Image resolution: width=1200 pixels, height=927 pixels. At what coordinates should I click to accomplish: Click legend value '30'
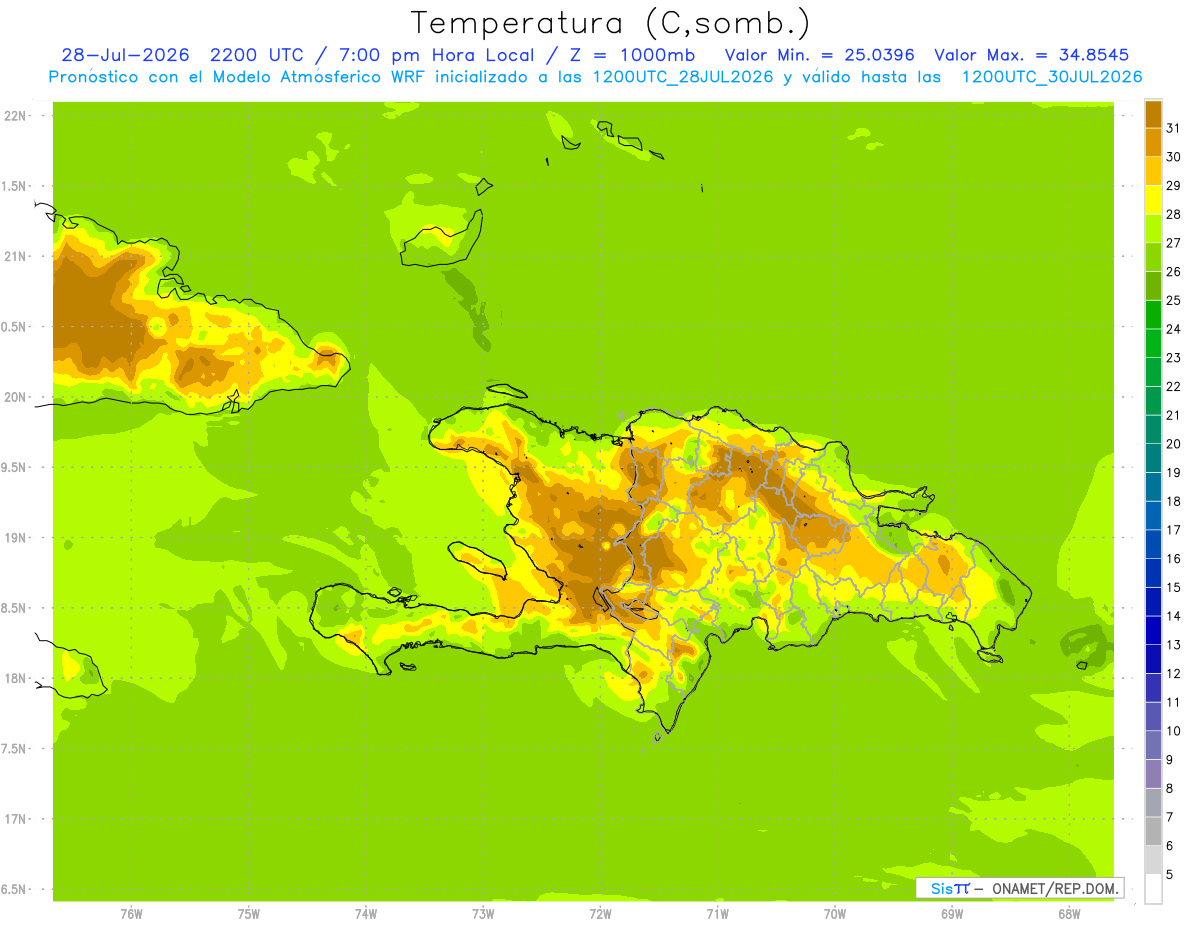tap(1174, 157)
